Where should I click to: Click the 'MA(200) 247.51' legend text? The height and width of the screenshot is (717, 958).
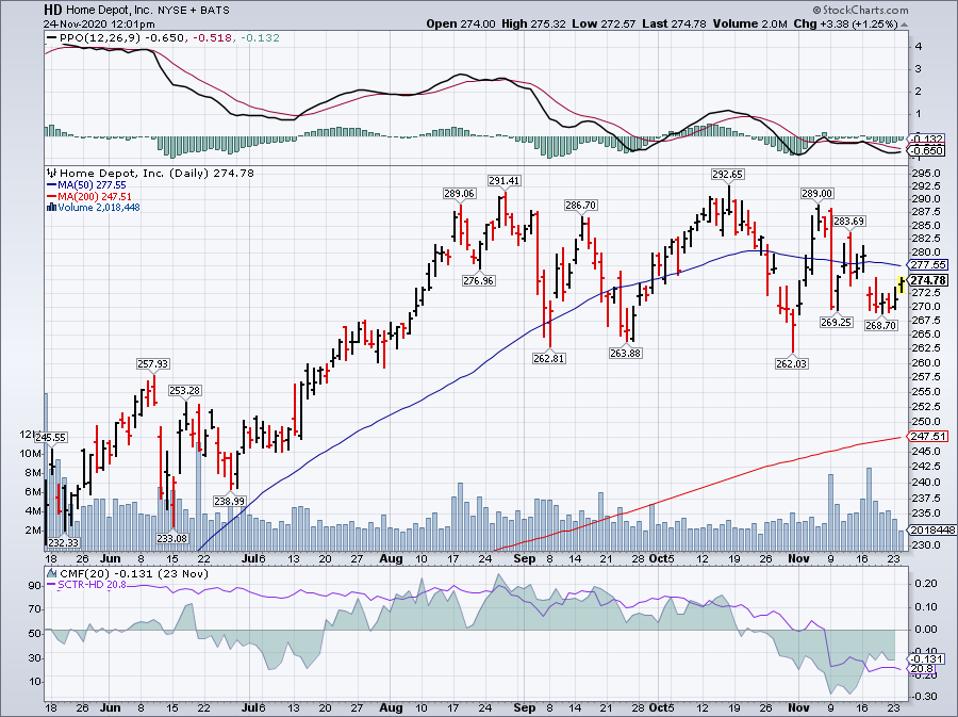point(94,197)
